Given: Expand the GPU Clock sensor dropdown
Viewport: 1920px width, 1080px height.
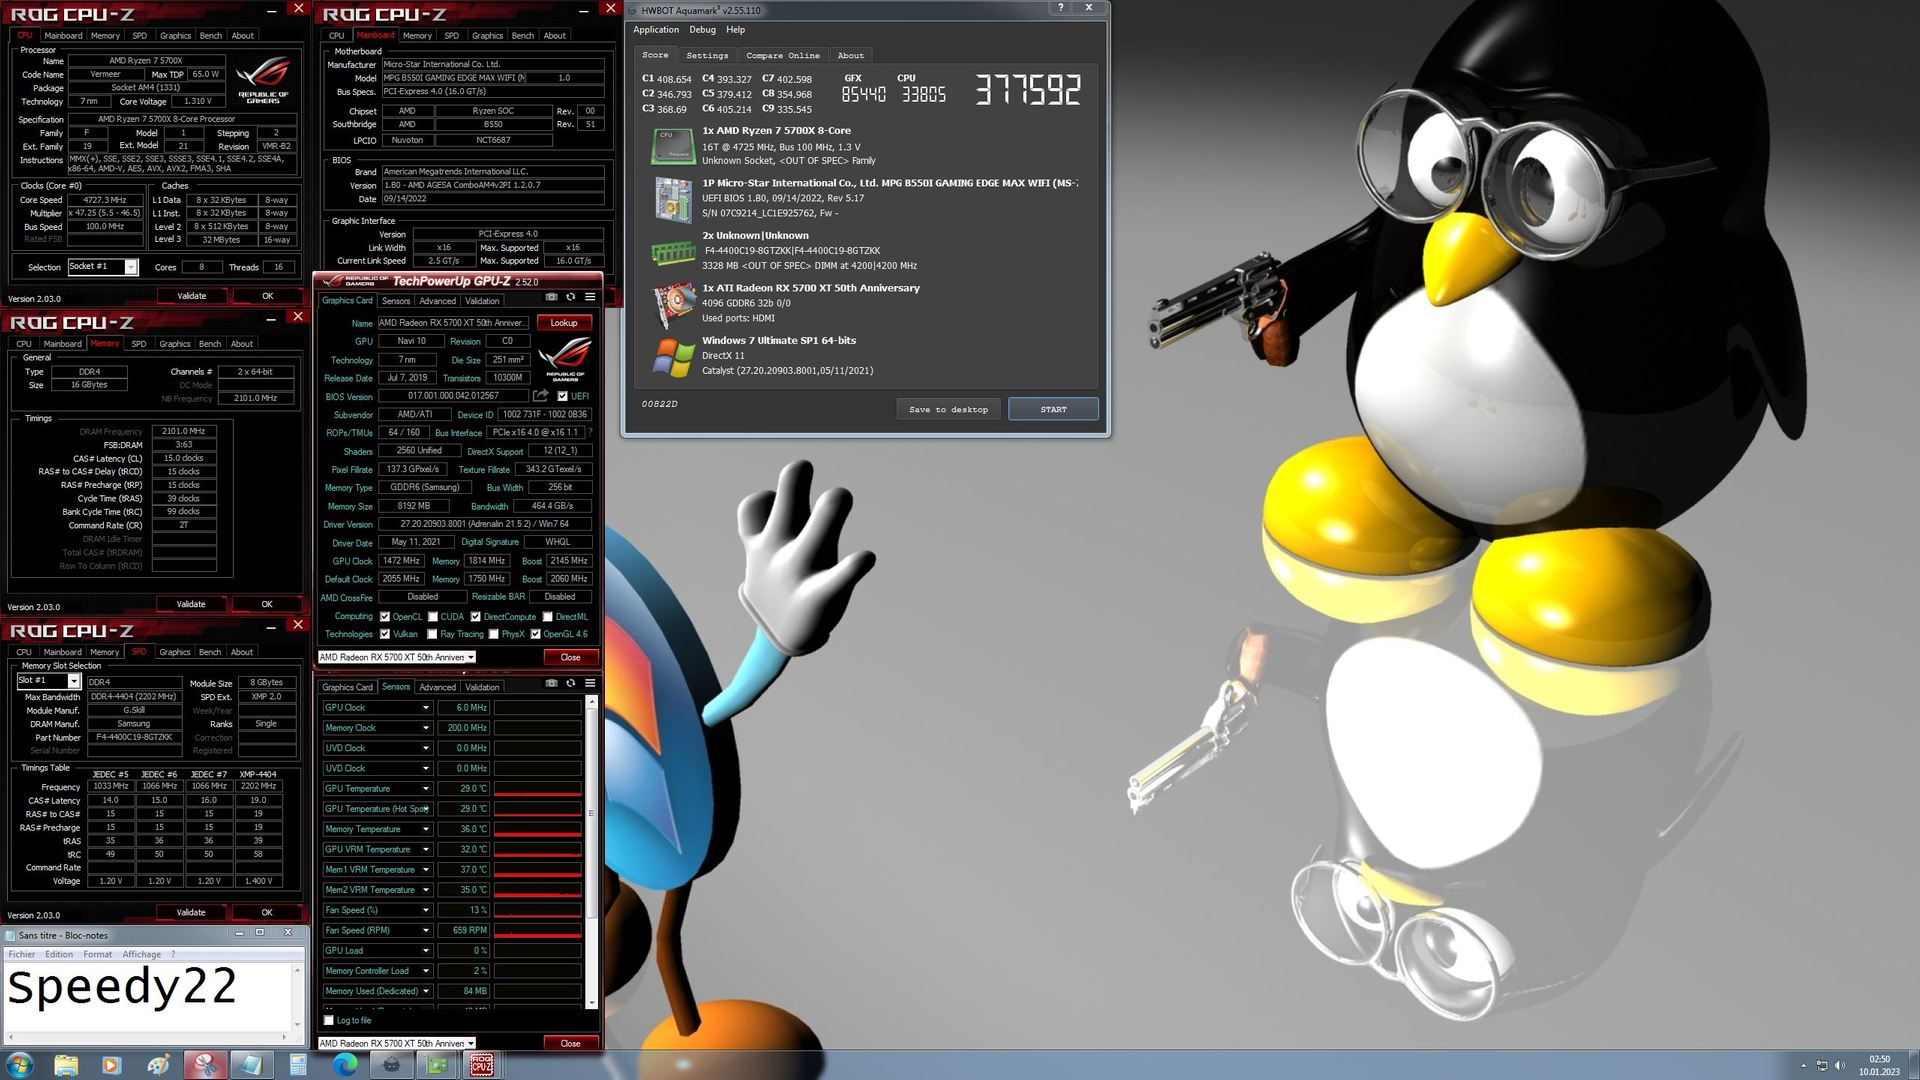Looking at the screenshot, I should 425,708.
